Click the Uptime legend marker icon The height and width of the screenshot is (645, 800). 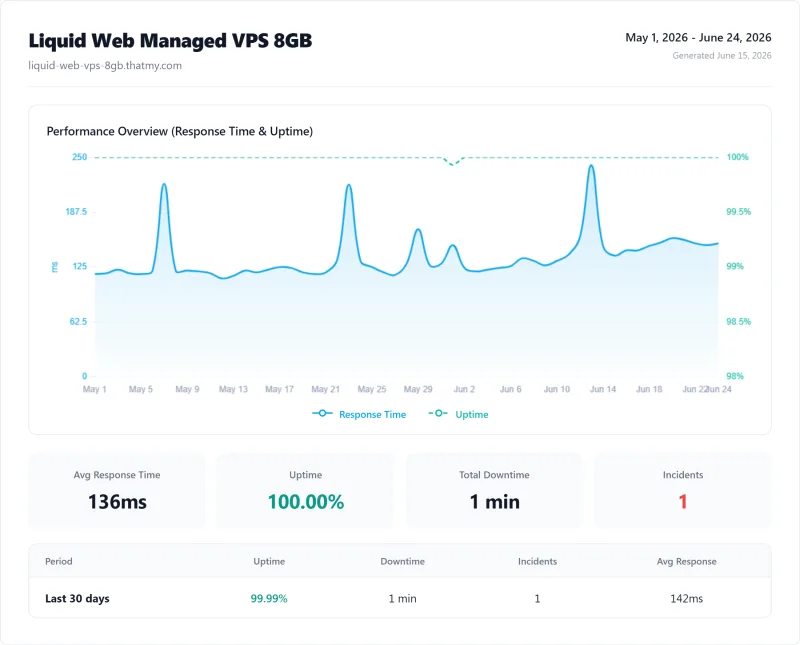click(x=438, y=413)
